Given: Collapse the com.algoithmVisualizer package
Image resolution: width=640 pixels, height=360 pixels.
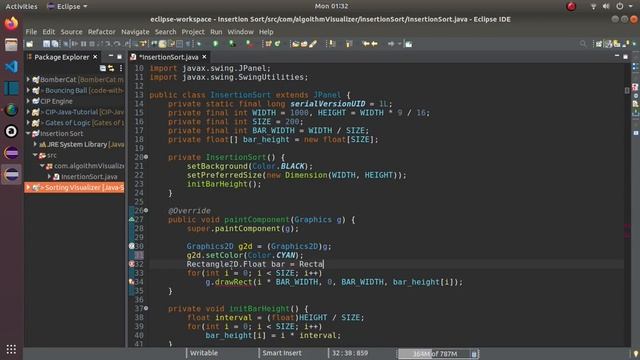Looking at the screenshot, I should click(42, 166).
